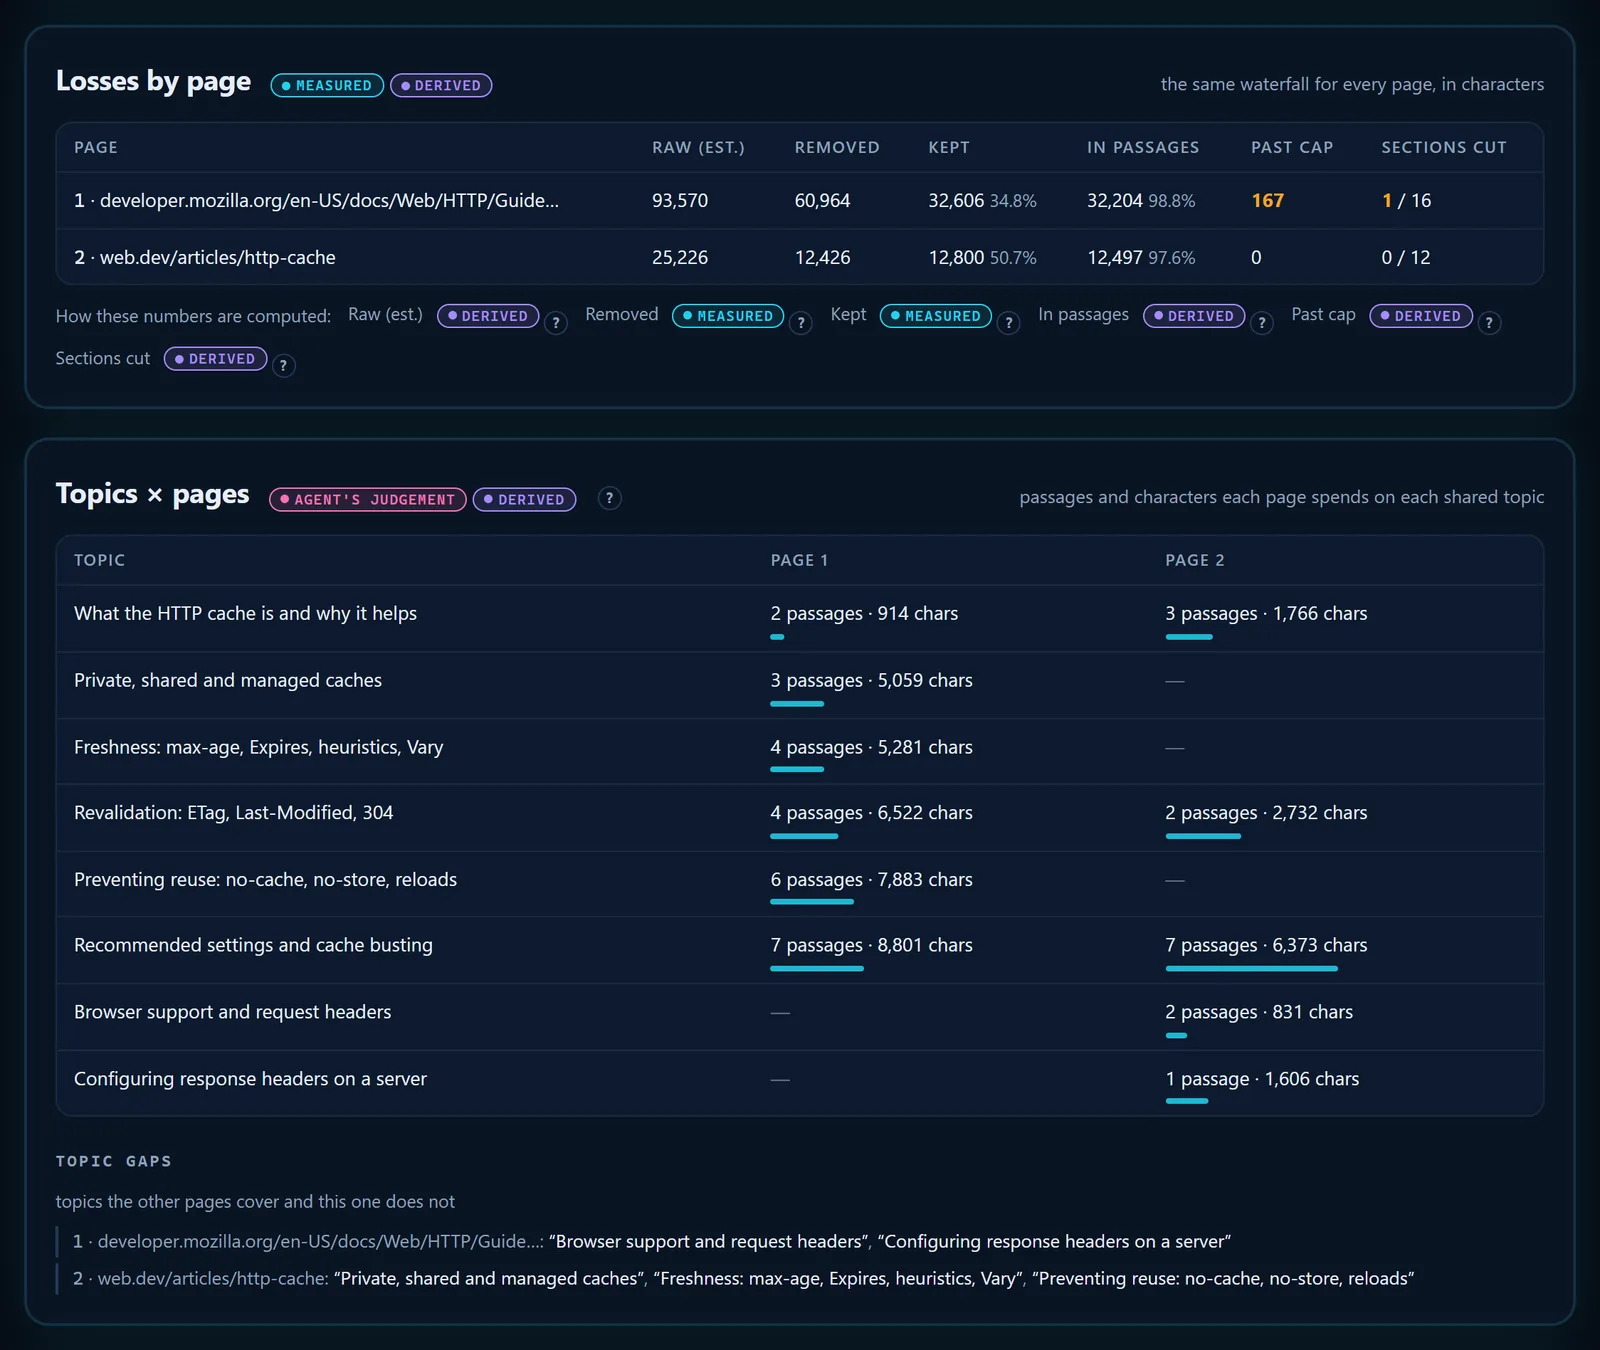The image size is (1600, 1350).
Task: Click DERIVED badge for In passages
Action: click(1194, 316)
